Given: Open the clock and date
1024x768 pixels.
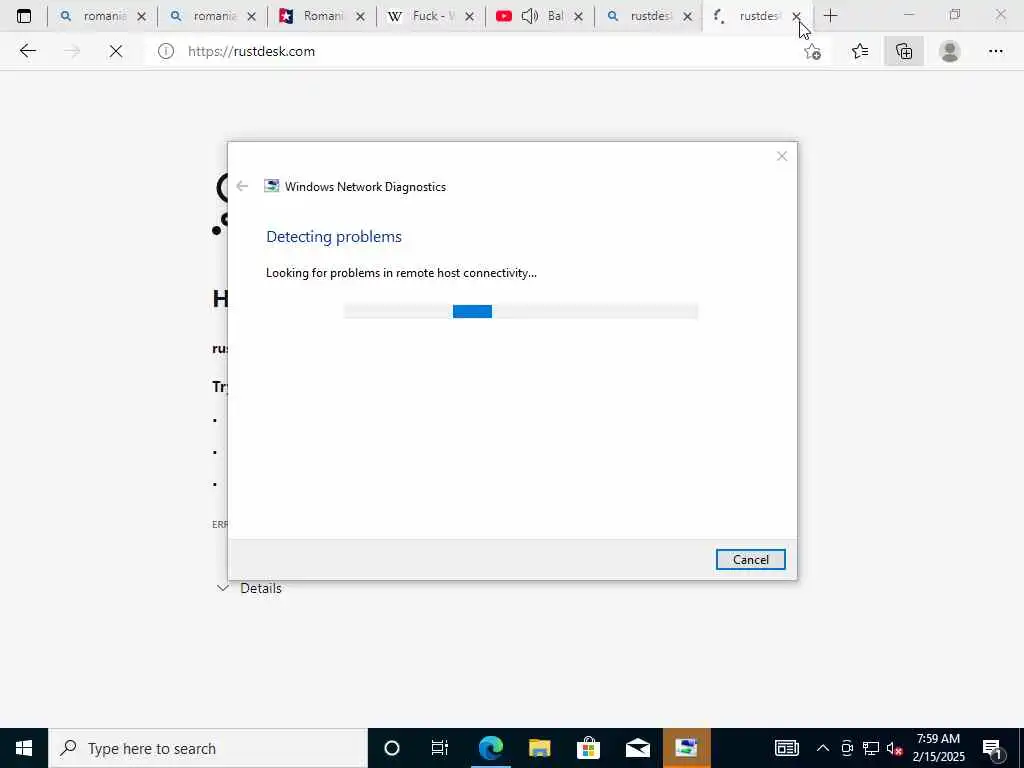Looking at the screenshot, I should pos(938,748).
